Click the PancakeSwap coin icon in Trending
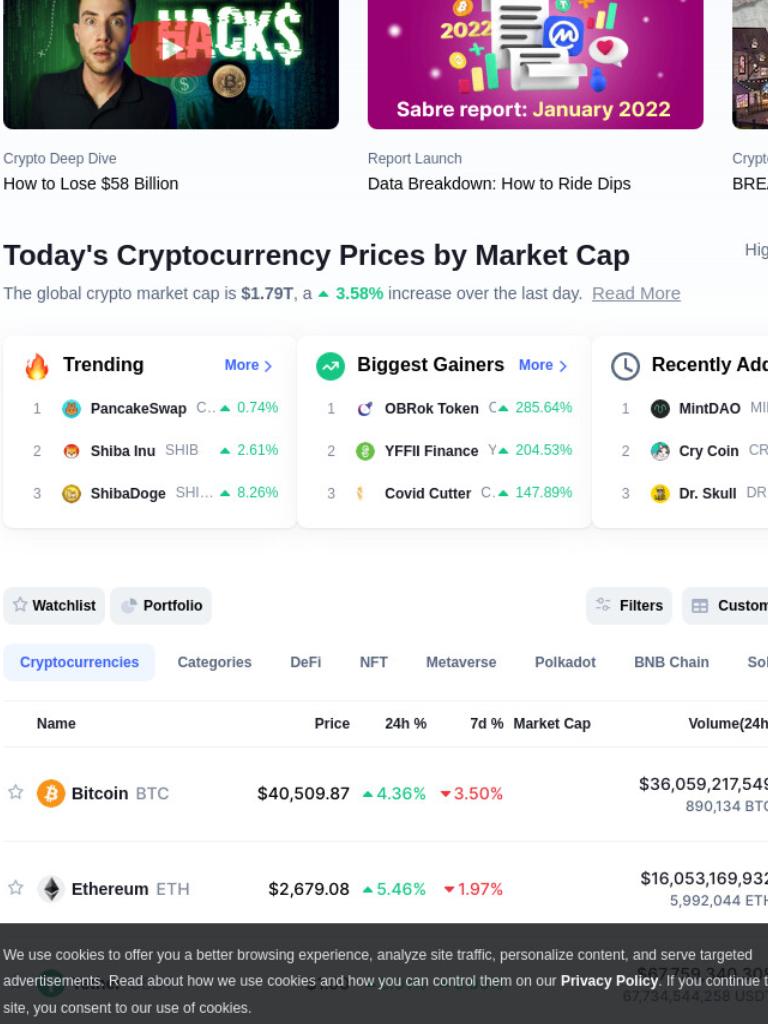This screenshot has height=1024, width=768. 71,409
